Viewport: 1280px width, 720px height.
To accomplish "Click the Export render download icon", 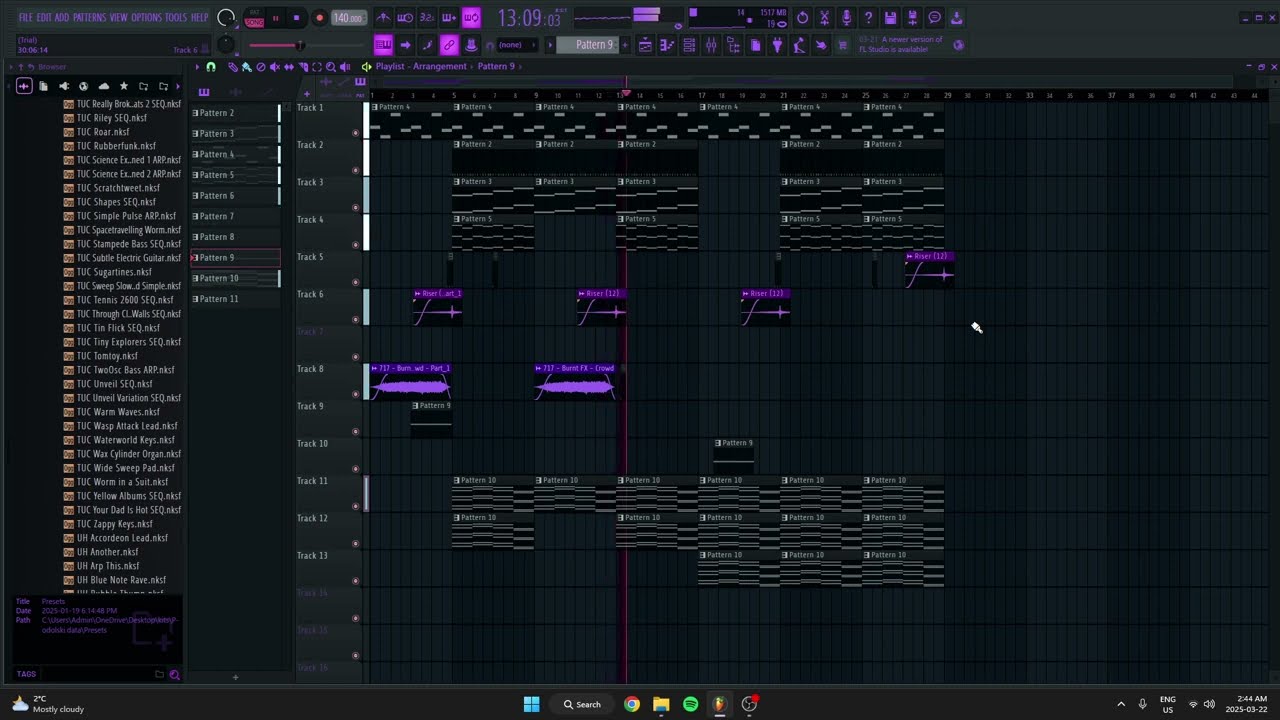I will pos(956,17).
